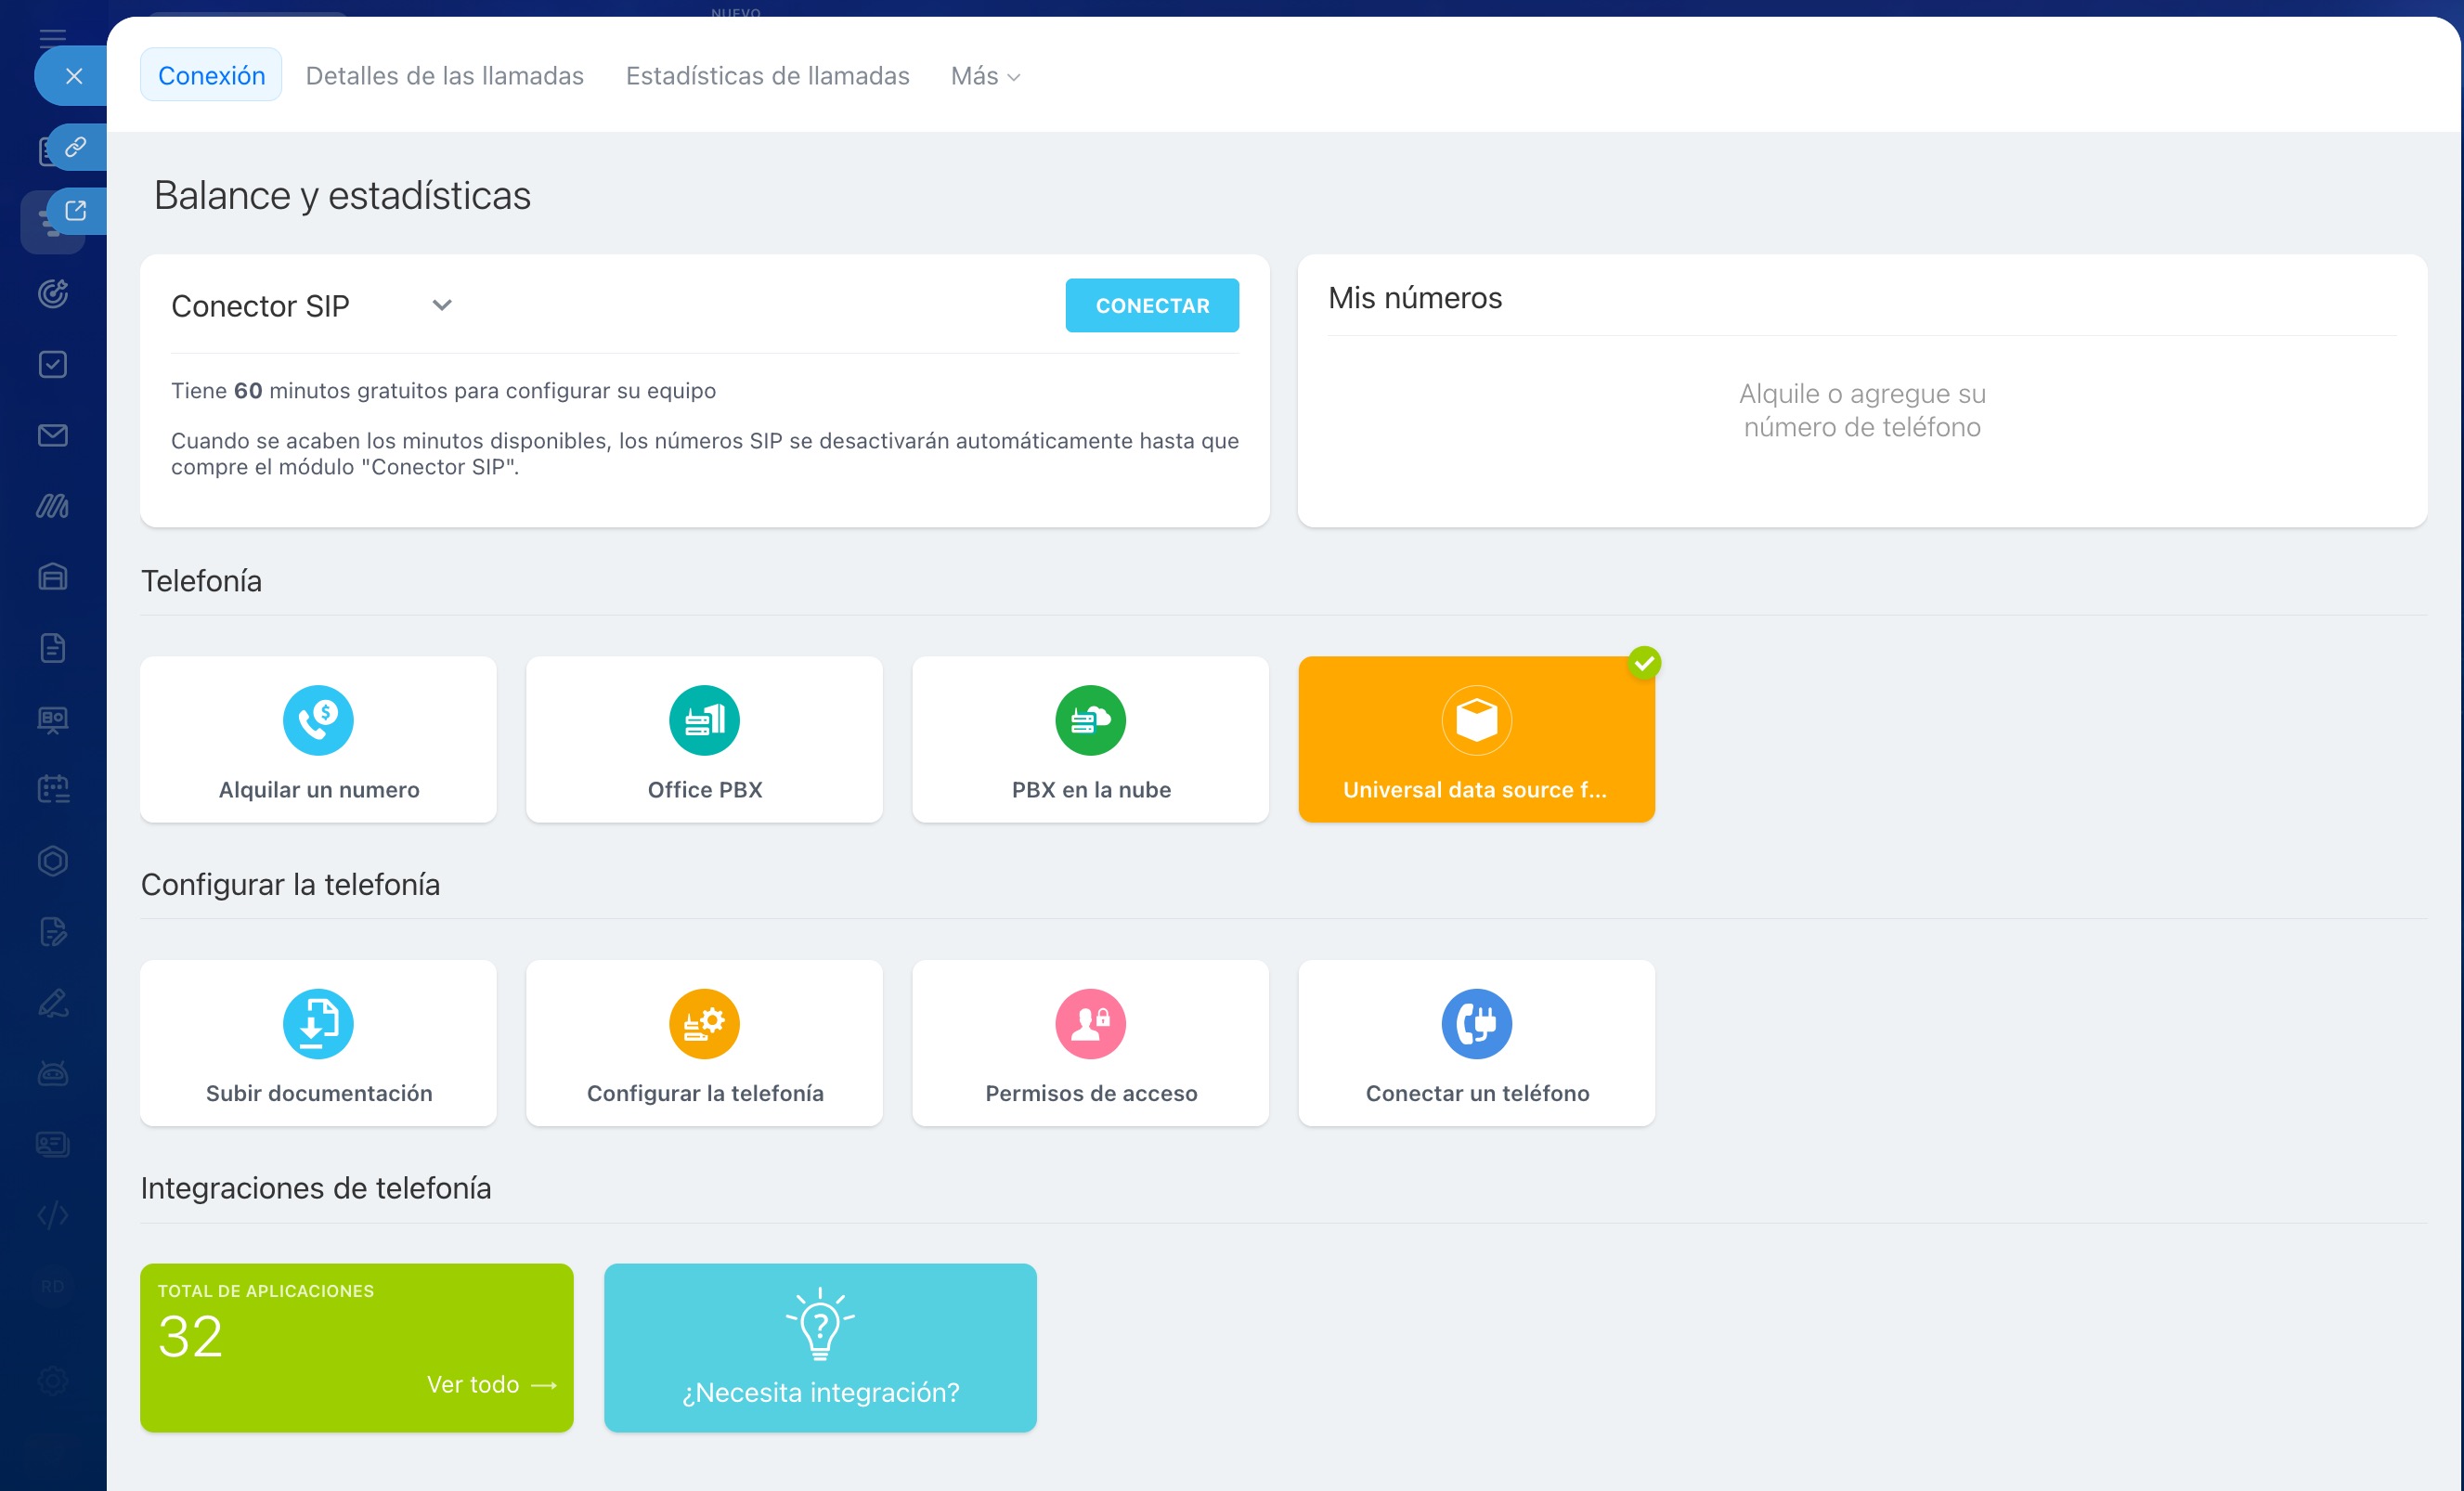Open Subir documentación download icon
2464x1491 pixels.
tap(318, 1024)
